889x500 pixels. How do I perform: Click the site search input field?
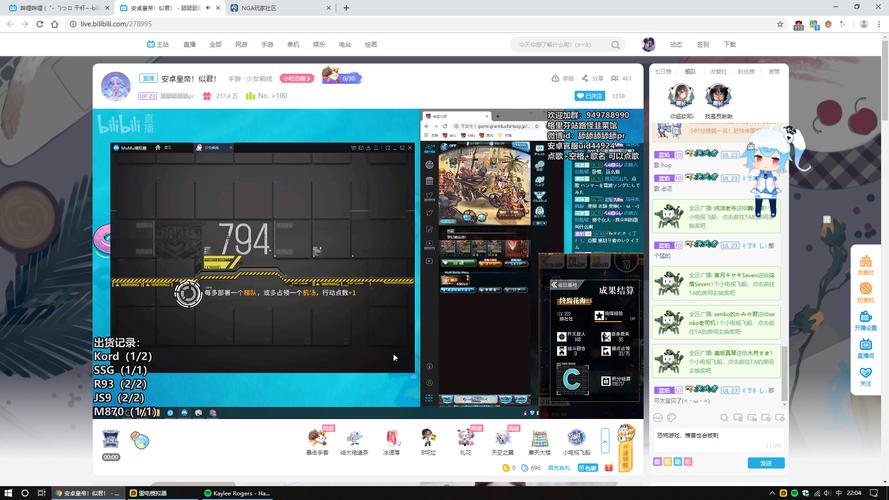point(565,44)
